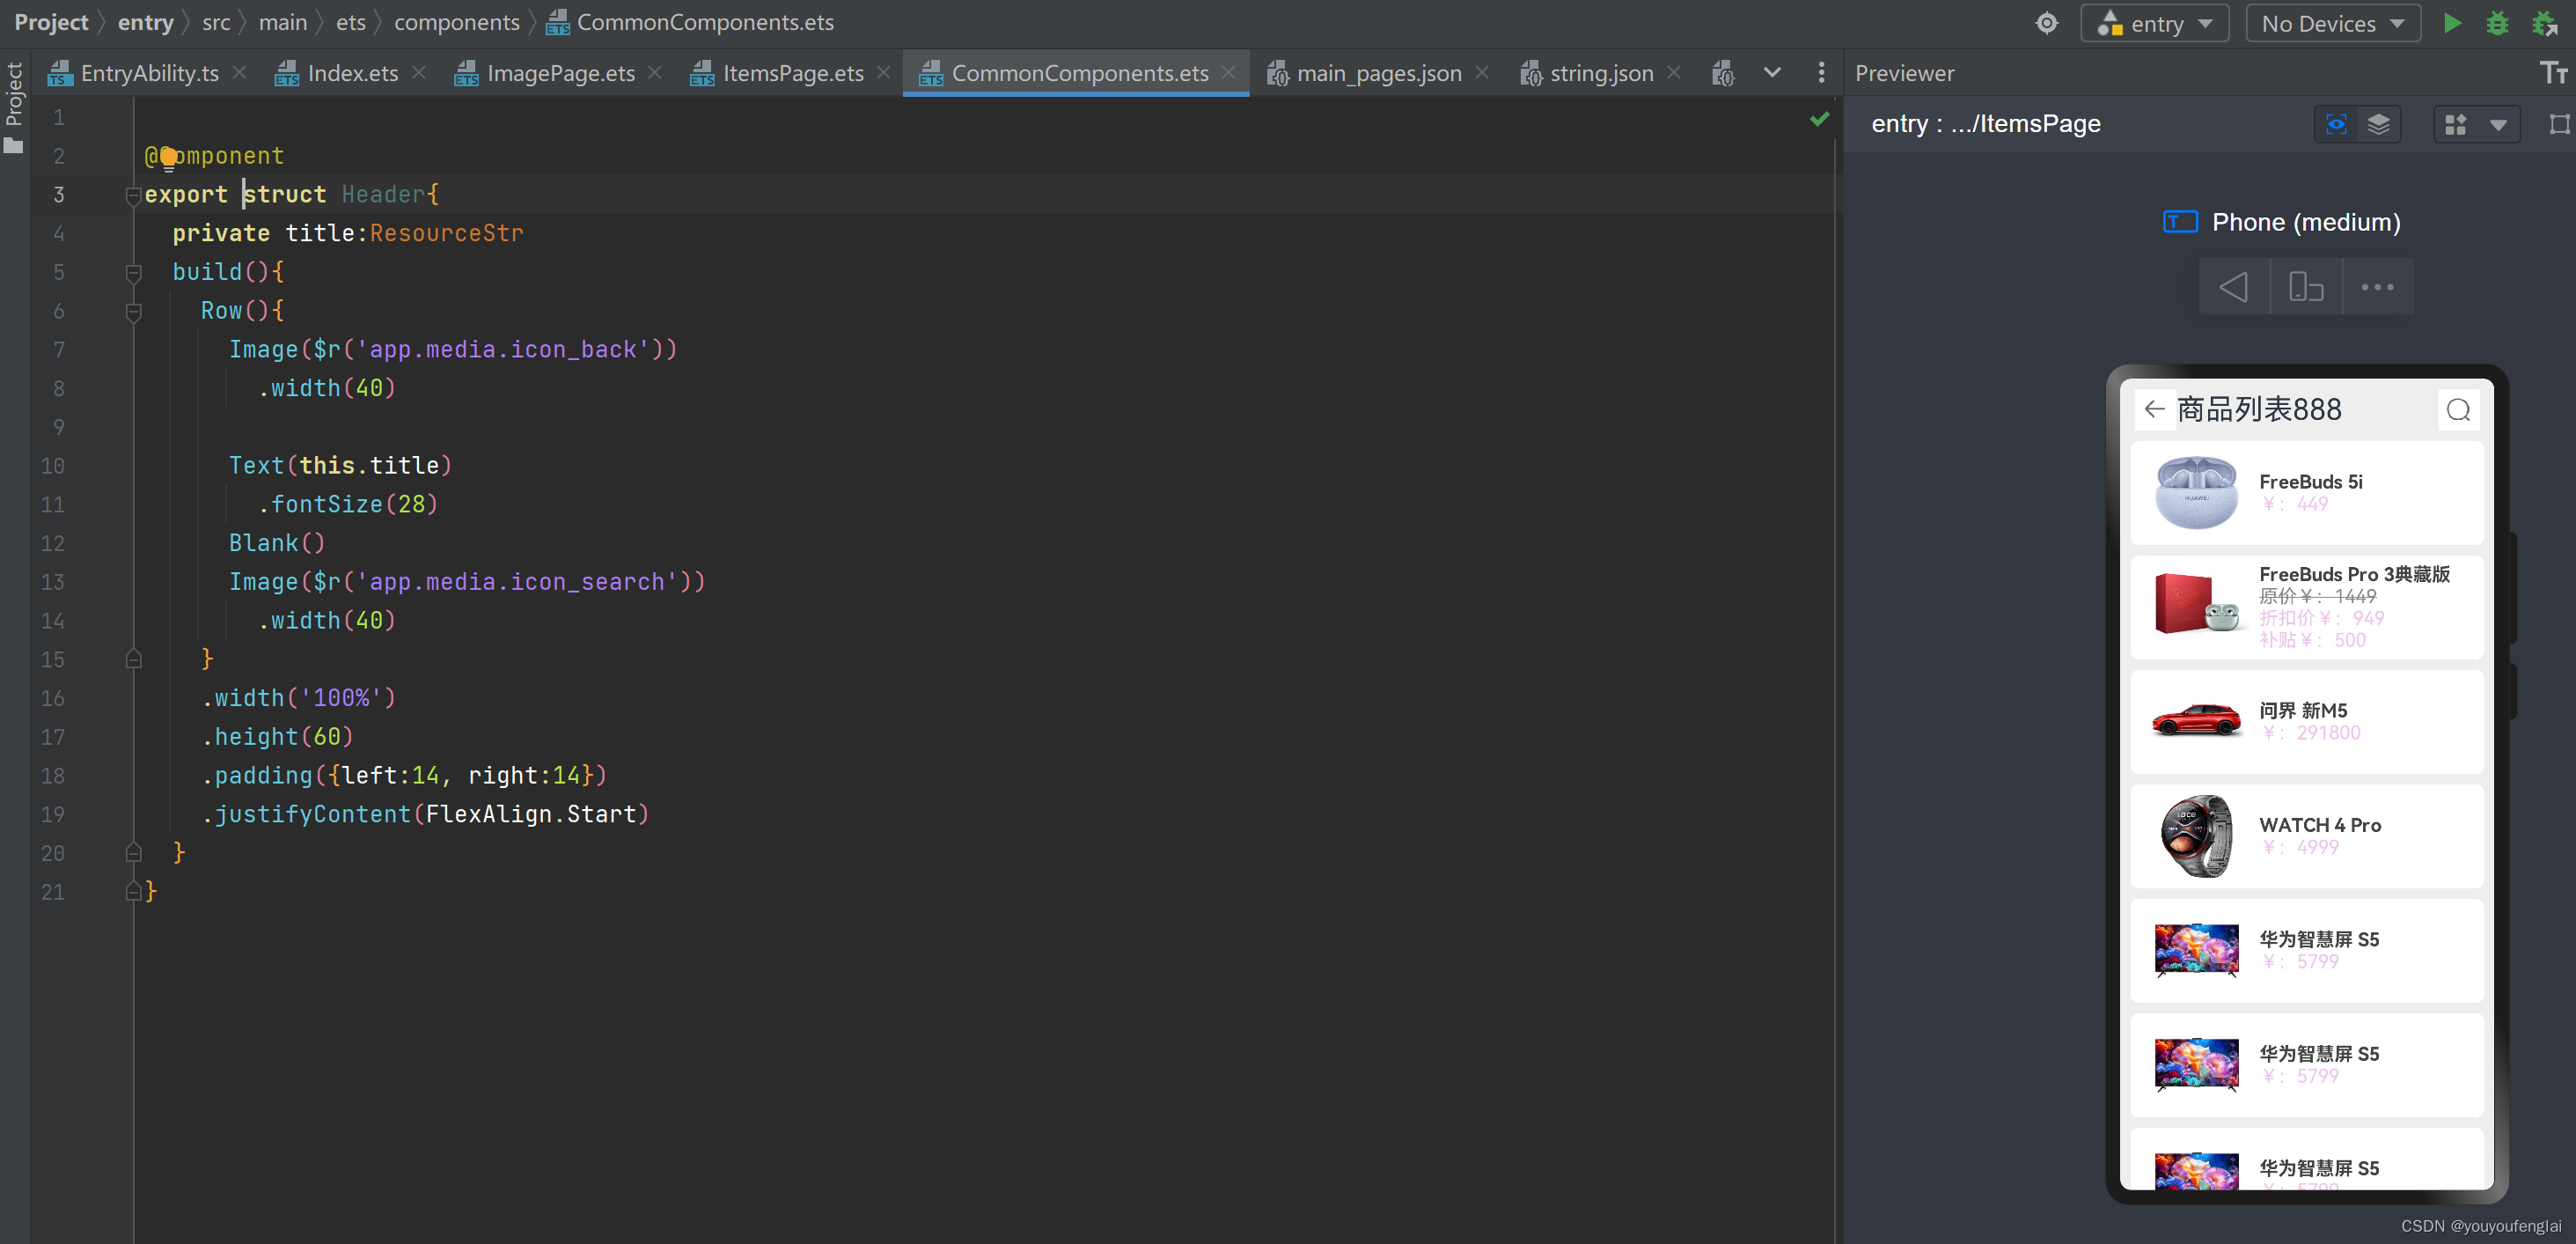Click the fold end marker on line 15
The height and width of the screenshot is (1244, 2576).
tap(133, 659)
